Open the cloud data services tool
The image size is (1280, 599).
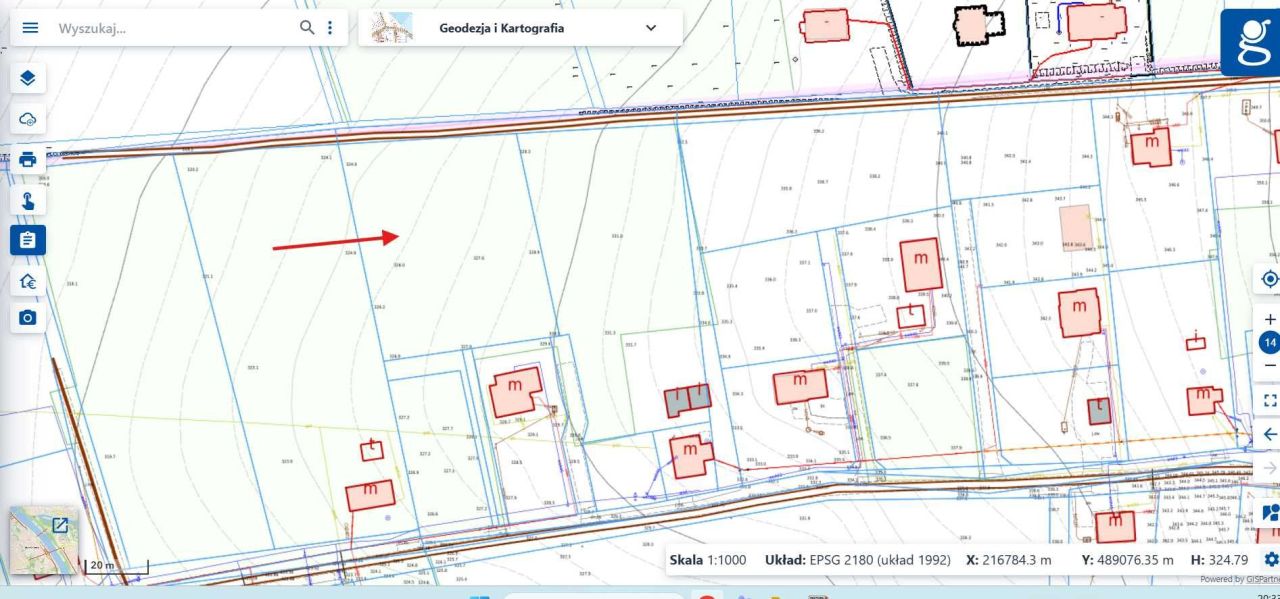pos(28,119)
